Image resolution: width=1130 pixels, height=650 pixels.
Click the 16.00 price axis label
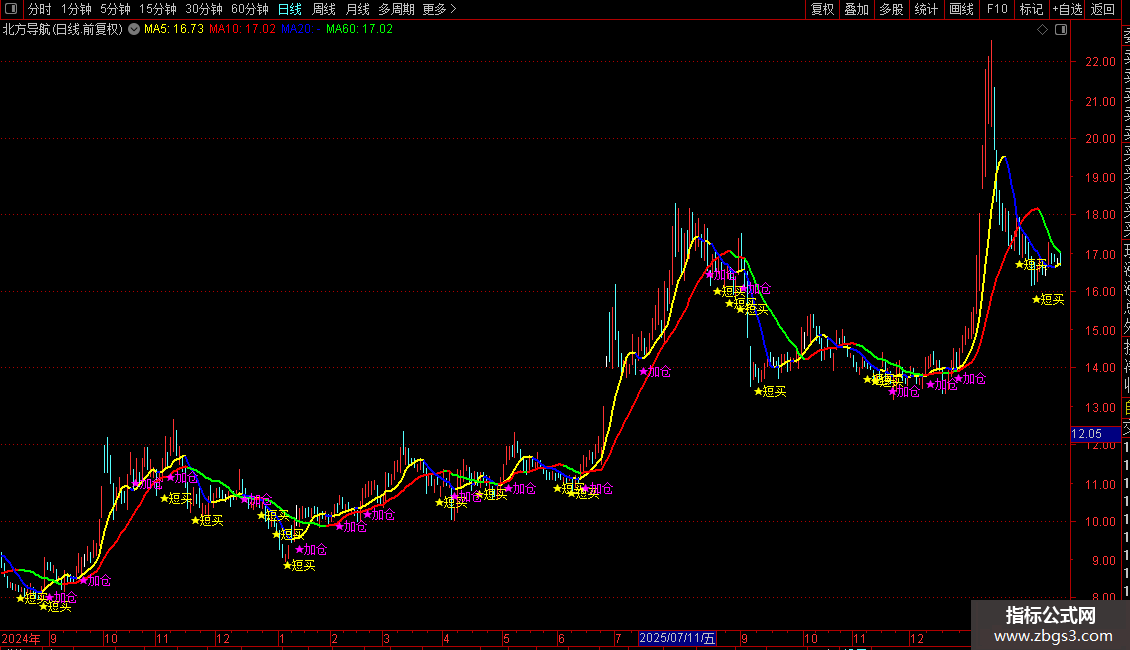click(x=1100, y=292)
